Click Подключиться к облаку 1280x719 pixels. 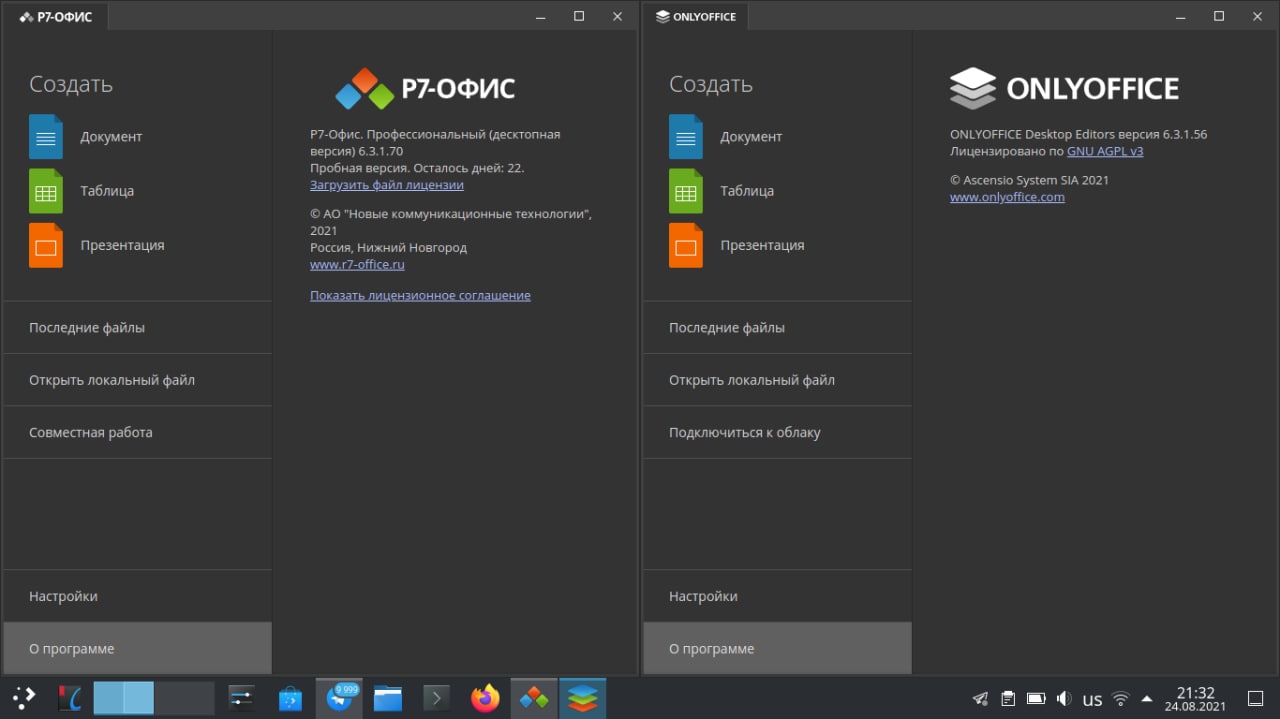pyautogui.click(x=778, y=433)
